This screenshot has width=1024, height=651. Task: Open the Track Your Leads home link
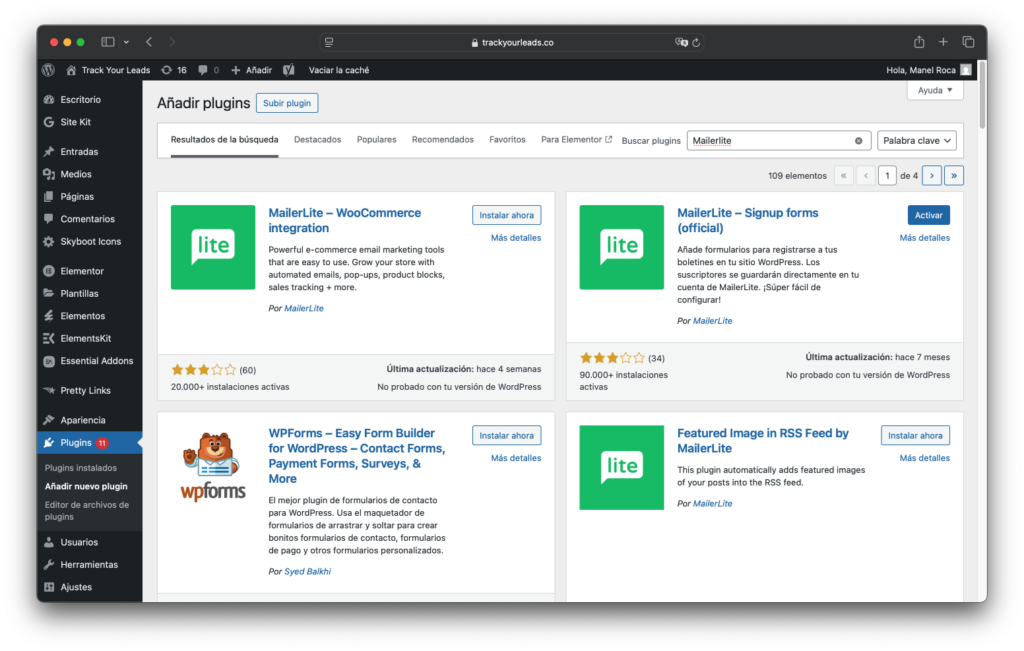[x=108, y=70]
